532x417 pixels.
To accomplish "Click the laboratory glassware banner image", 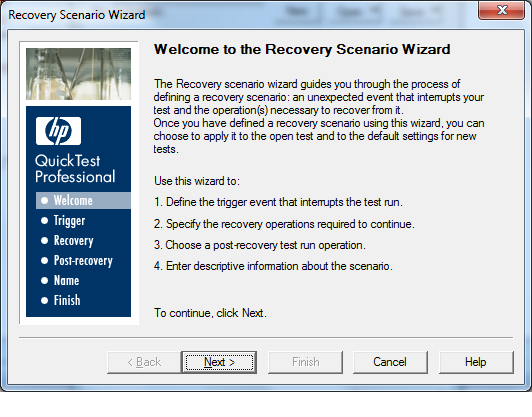I will coord(78,74).
